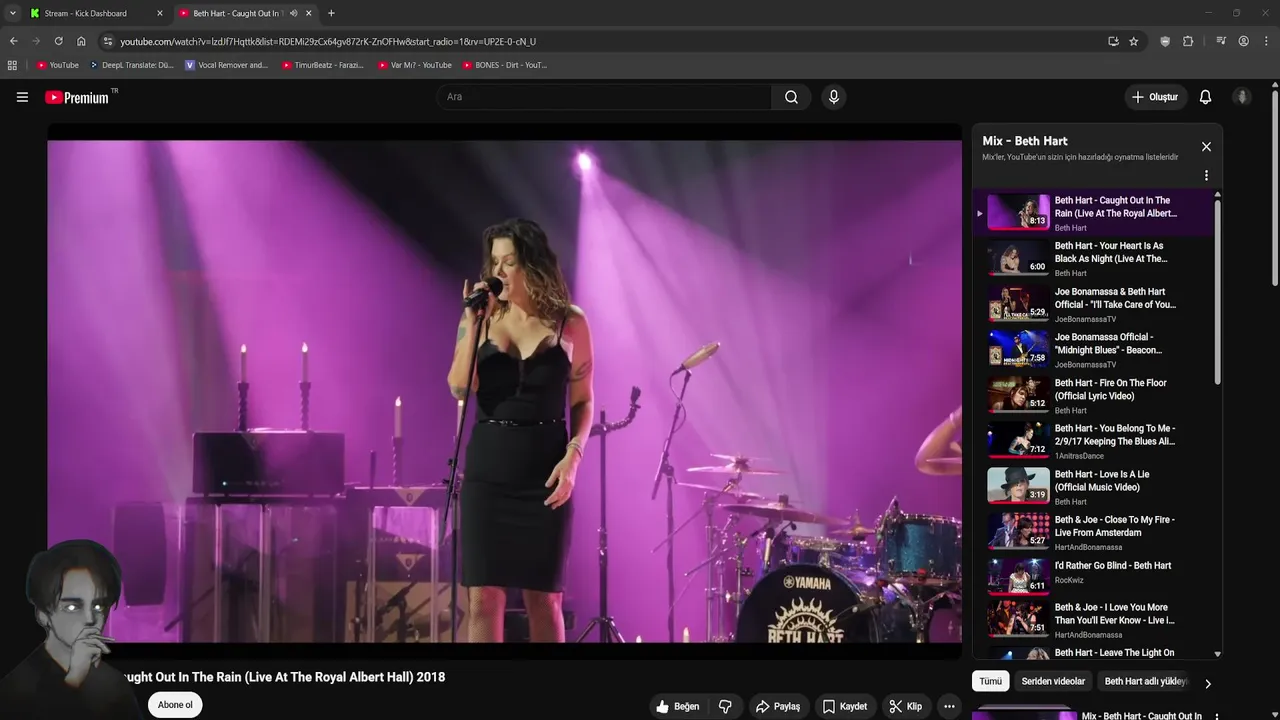Screen dimensions: 1280x720
Task: Open the YouTube bookmark
Action: pos(57,65)
